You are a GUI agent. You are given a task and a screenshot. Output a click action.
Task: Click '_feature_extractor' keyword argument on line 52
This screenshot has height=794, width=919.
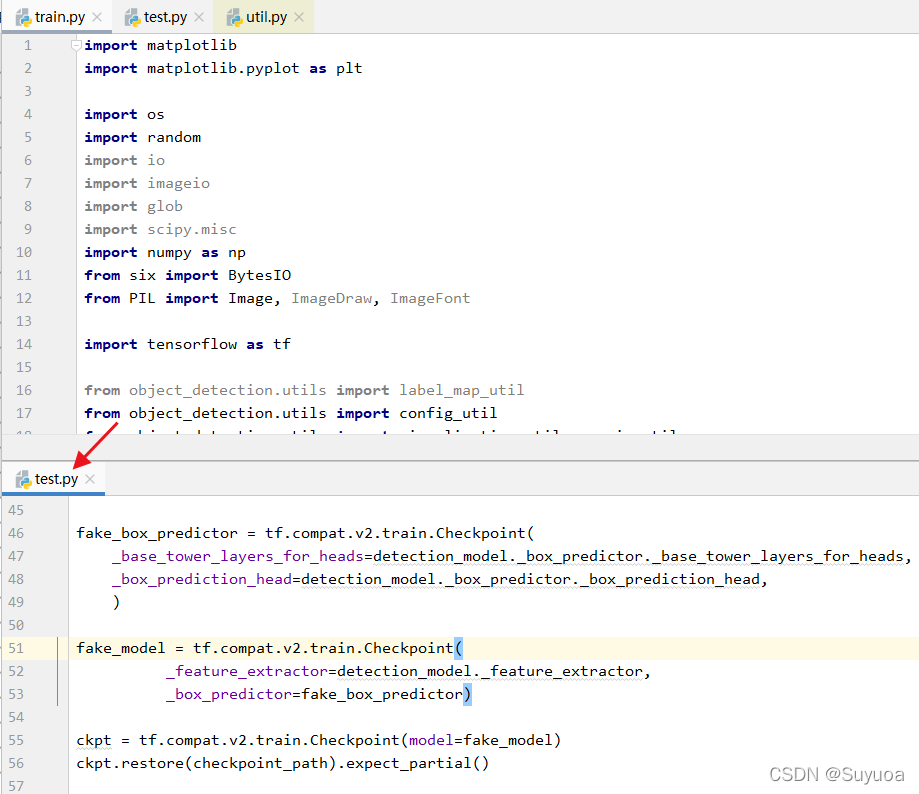[247, 671]
